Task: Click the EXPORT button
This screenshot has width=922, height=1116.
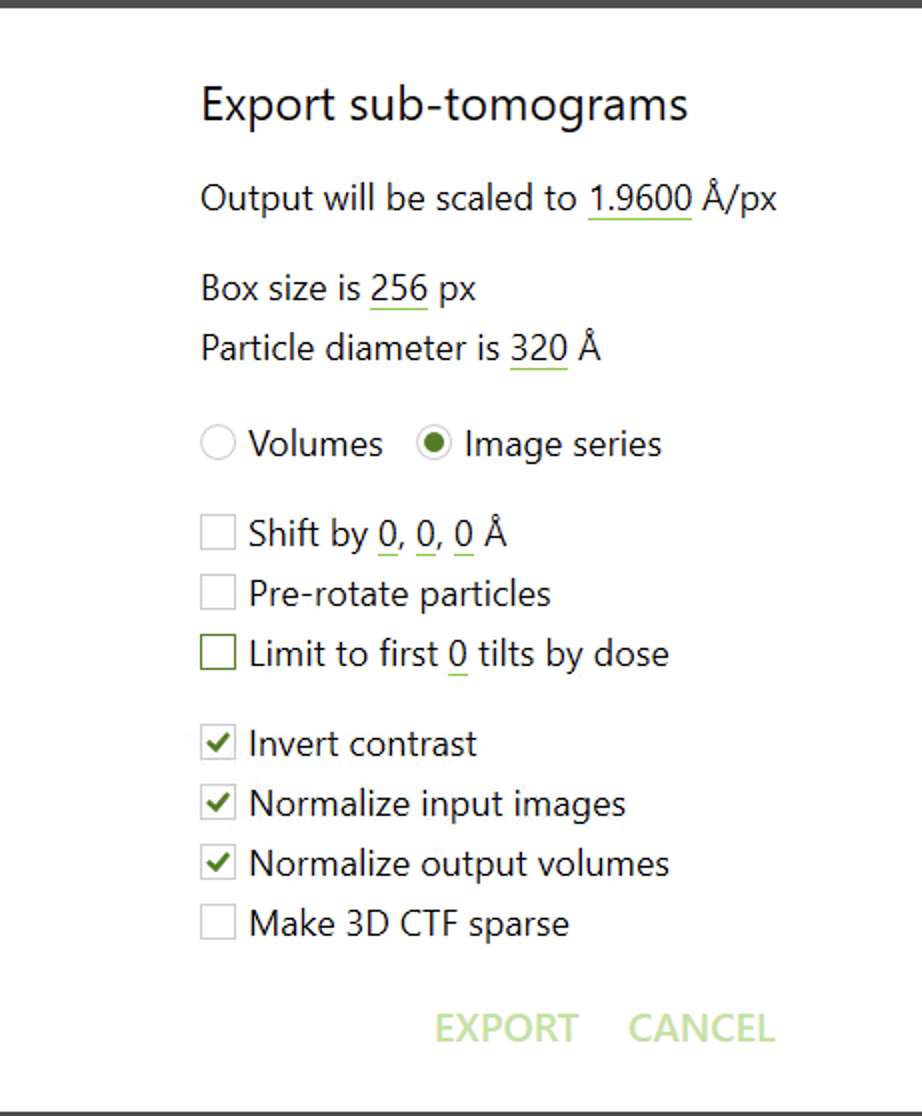Action: 506,1028
